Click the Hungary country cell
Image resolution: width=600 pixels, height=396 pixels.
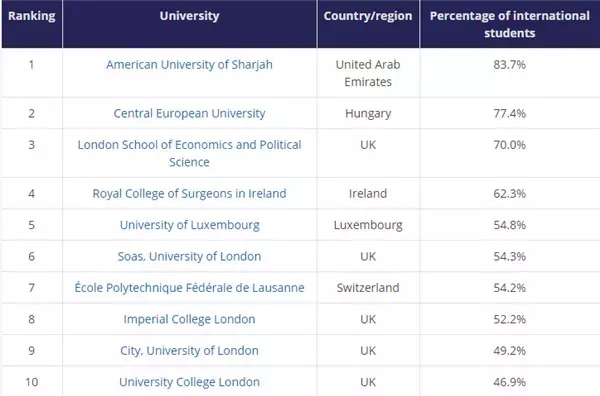[x=368, y=113]
